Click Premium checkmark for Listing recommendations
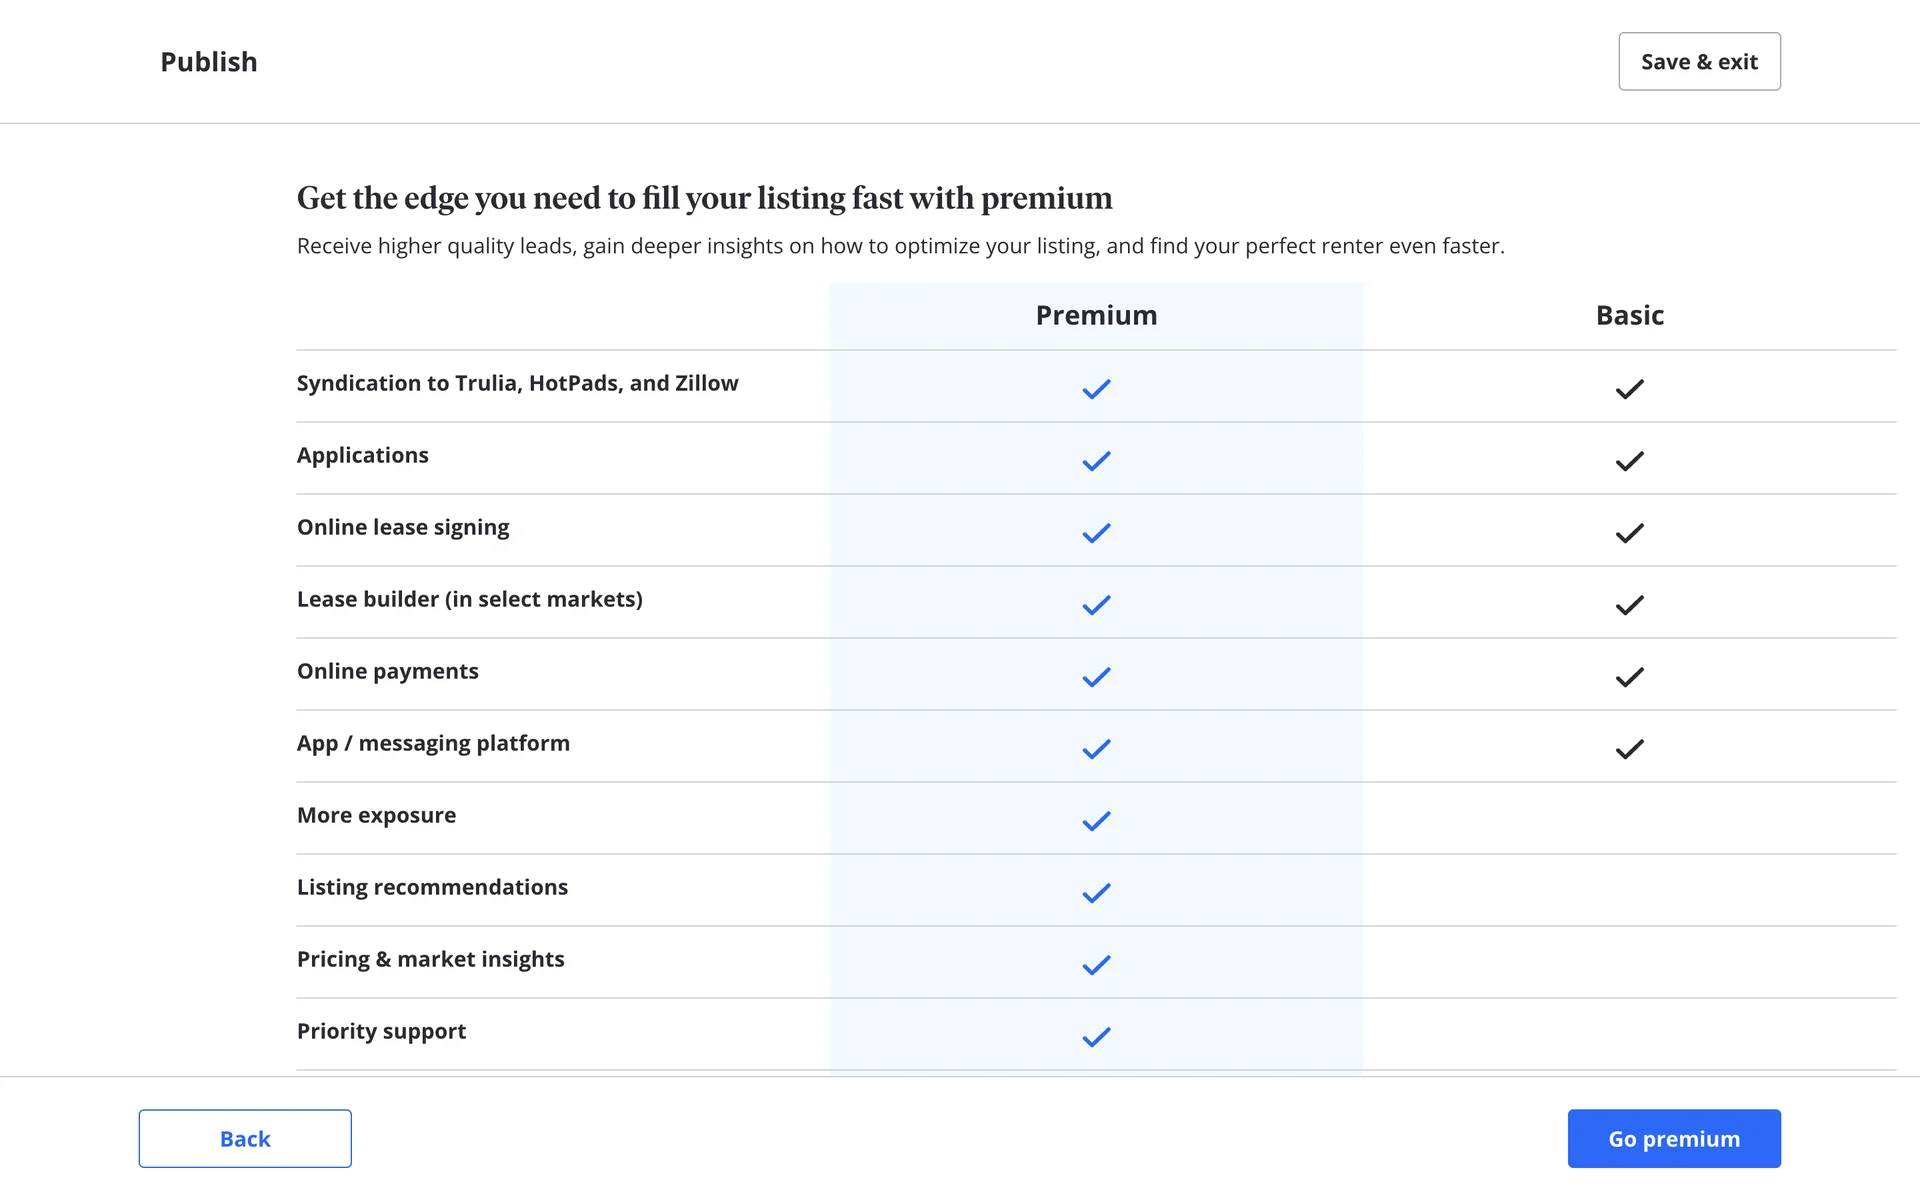The image size is (1920, 1200). pos(1096,893)
